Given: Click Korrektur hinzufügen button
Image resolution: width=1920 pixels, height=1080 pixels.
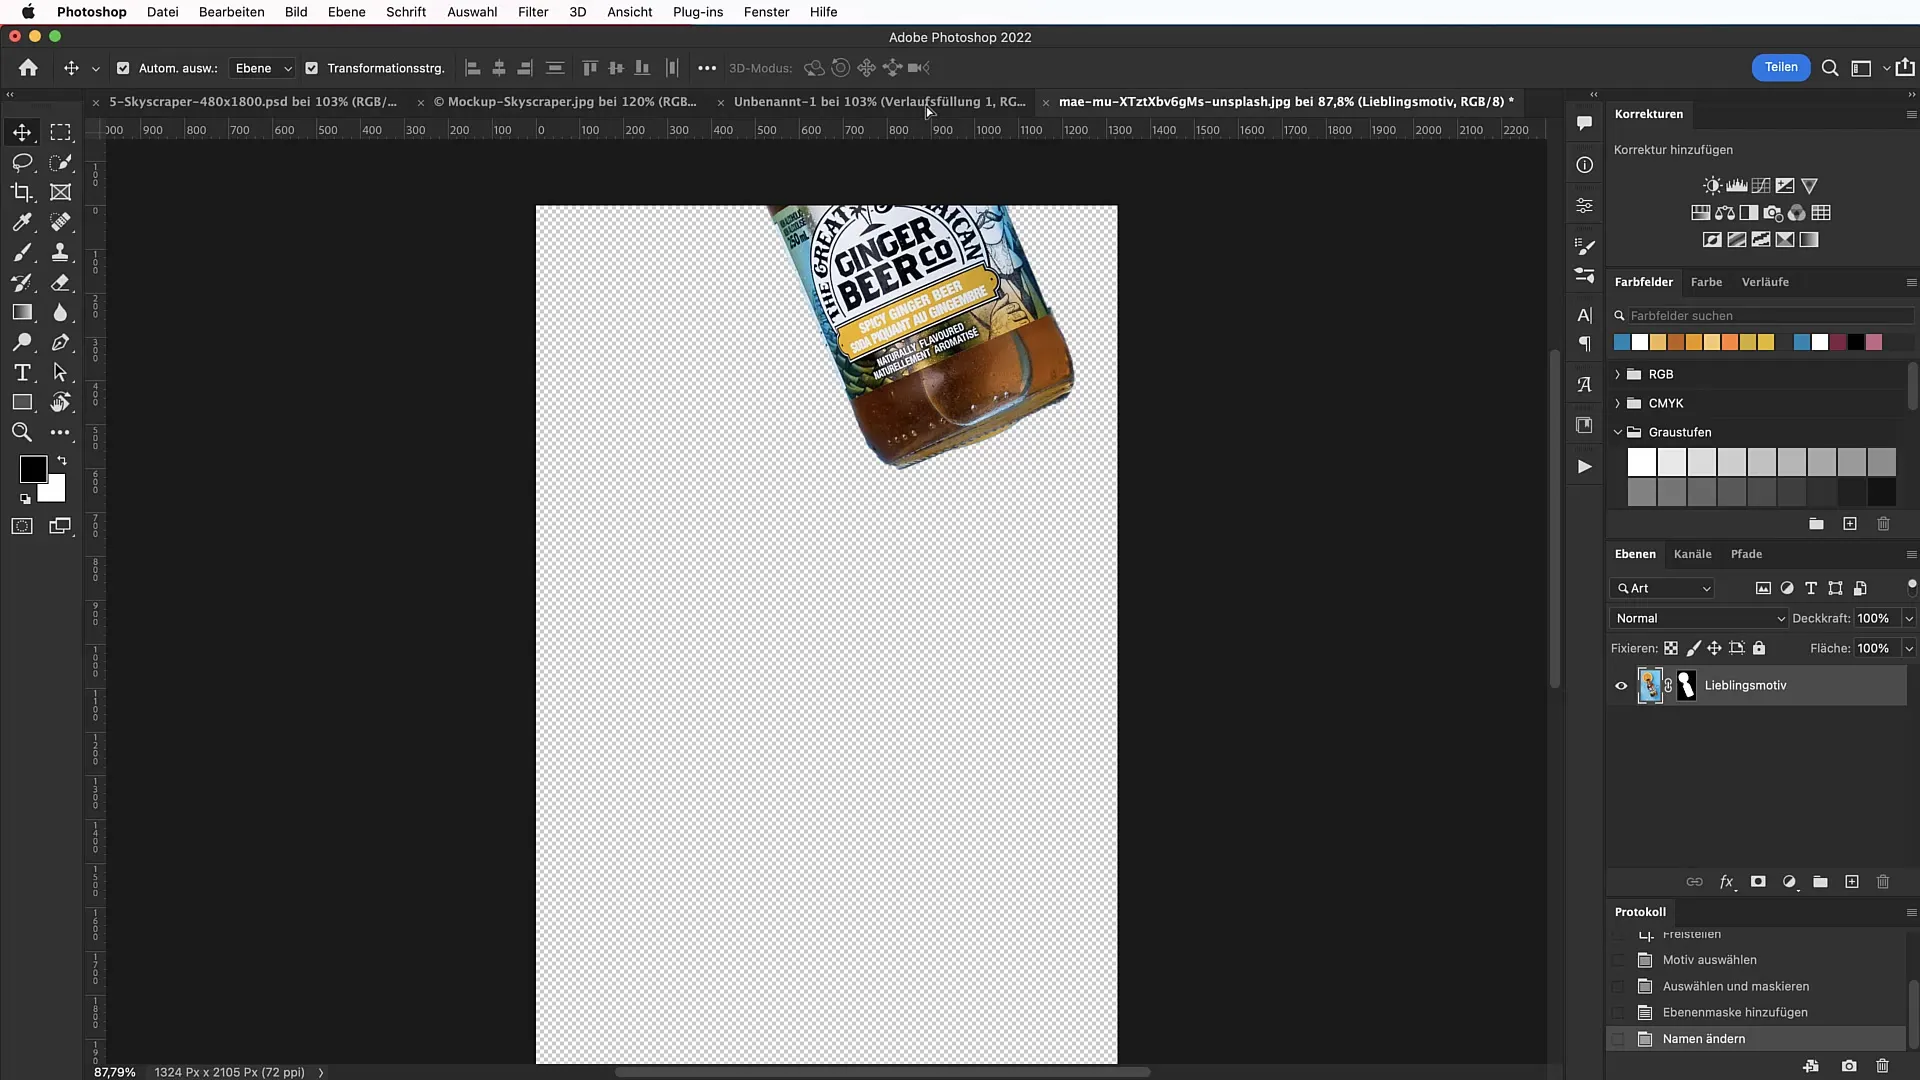Looking at the screenshot, I should (x=1672, y=149).
